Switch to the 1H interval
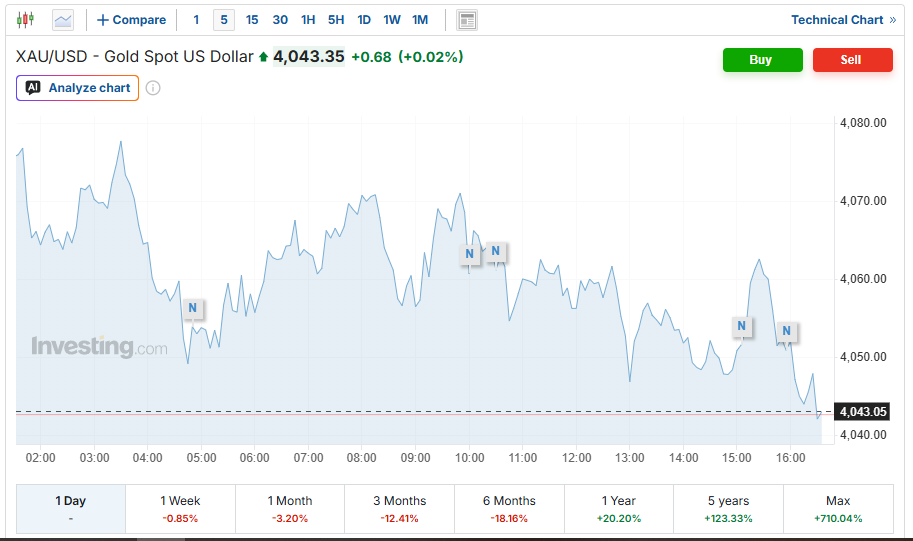Image resolution: width=913 pixels, height=541 pixels. point(308,20)
